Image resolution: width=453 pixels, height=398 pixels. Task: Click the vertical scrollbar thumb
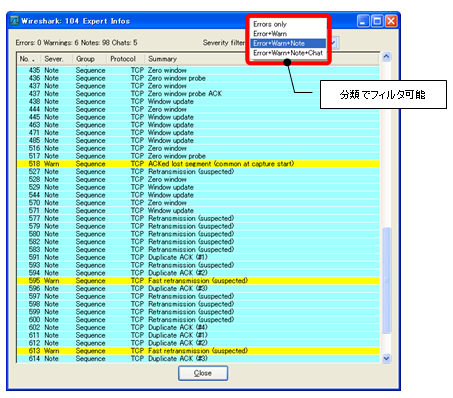(x=386, y=280)
